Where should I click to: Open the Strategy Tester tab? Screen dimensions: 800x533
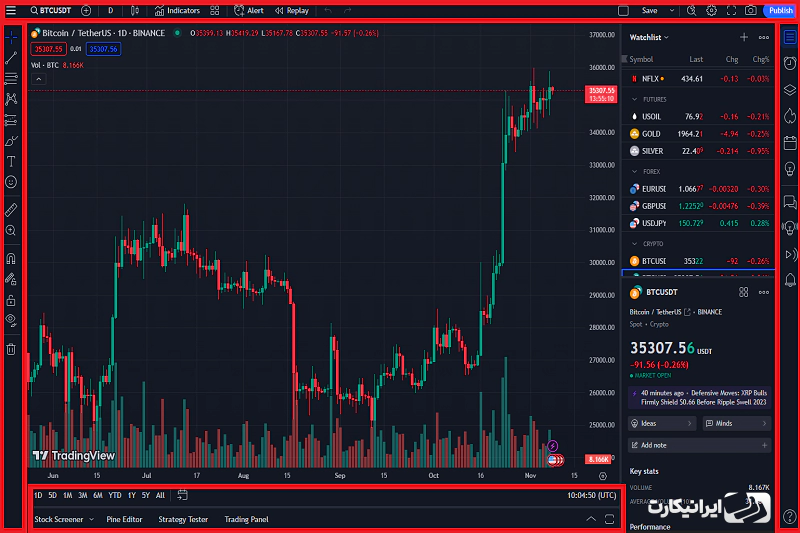pos(183,519)
